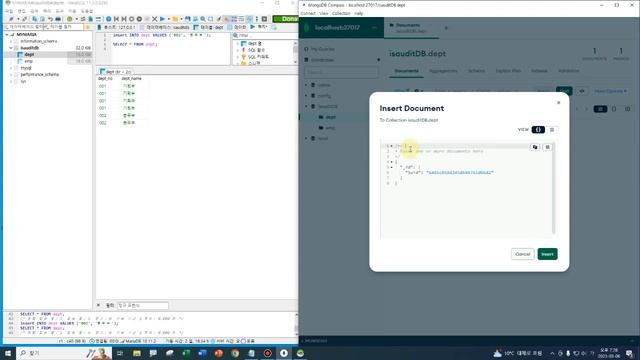
Task: Open a new Compass workspace tab
Action: pos(446,28)
